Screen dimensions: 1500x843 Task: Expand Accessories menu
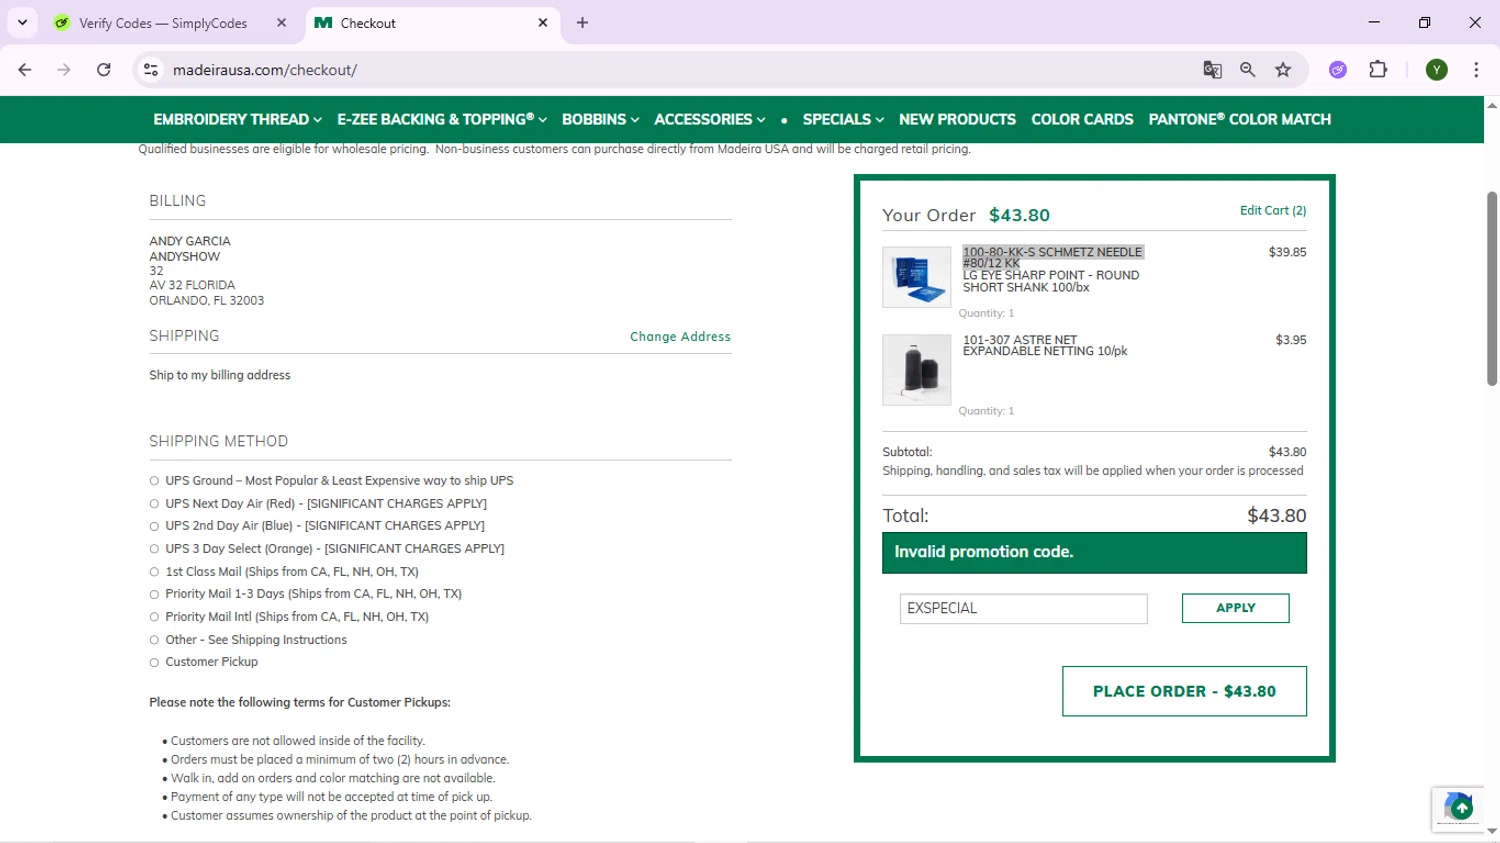pyautogui.click(x=709, y=119)
